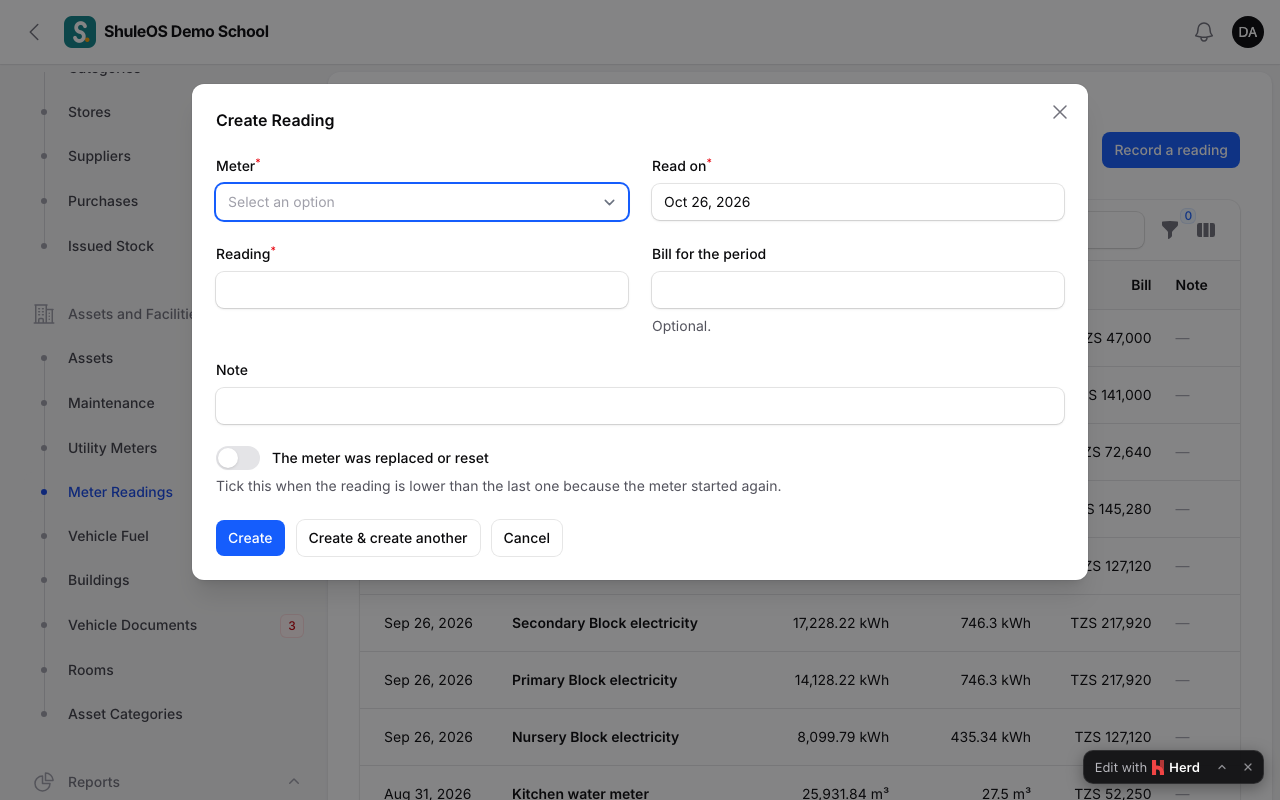
Task: Click the notifications bell icon
Action: tap(1204, 32)
